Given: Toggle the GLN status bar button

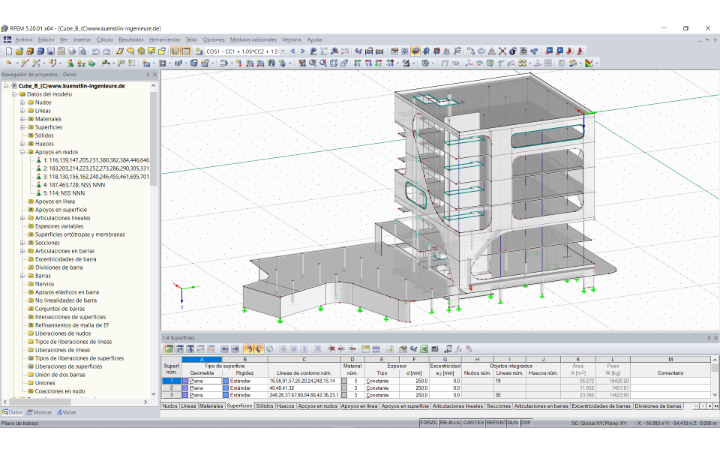Looking at the screenshot, I should 513,422.
